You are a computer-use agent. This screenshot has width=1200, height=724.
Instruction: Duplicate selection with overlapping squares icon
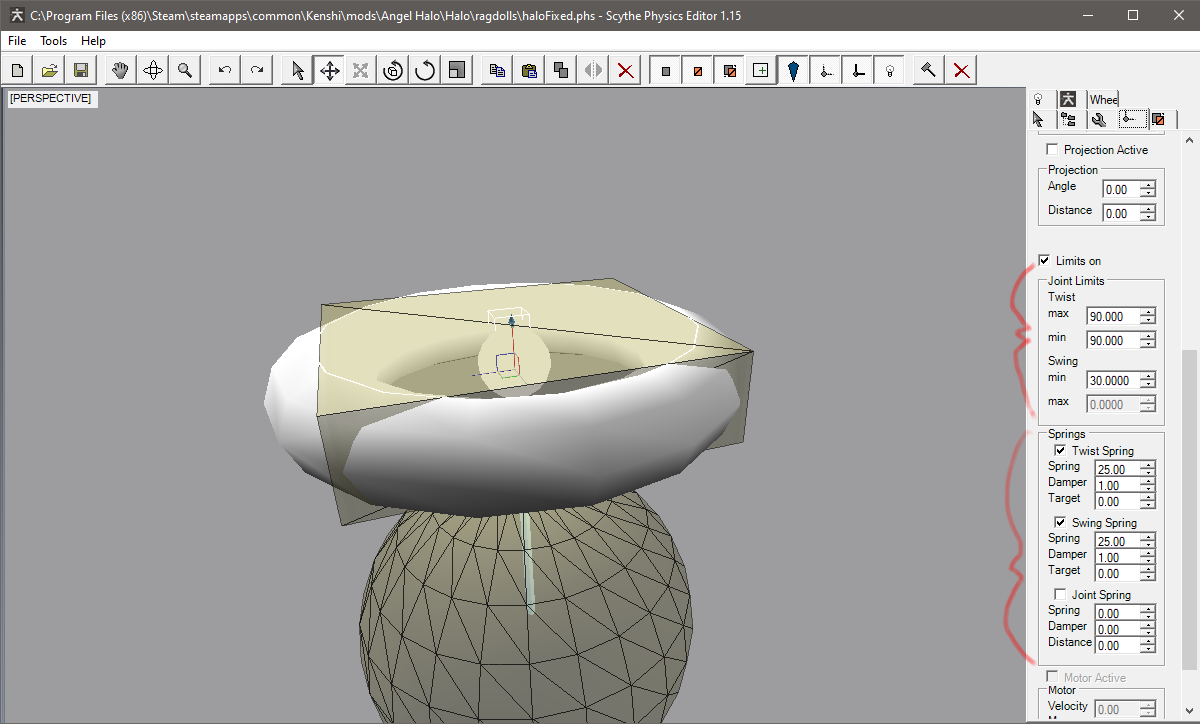[561, 70]
